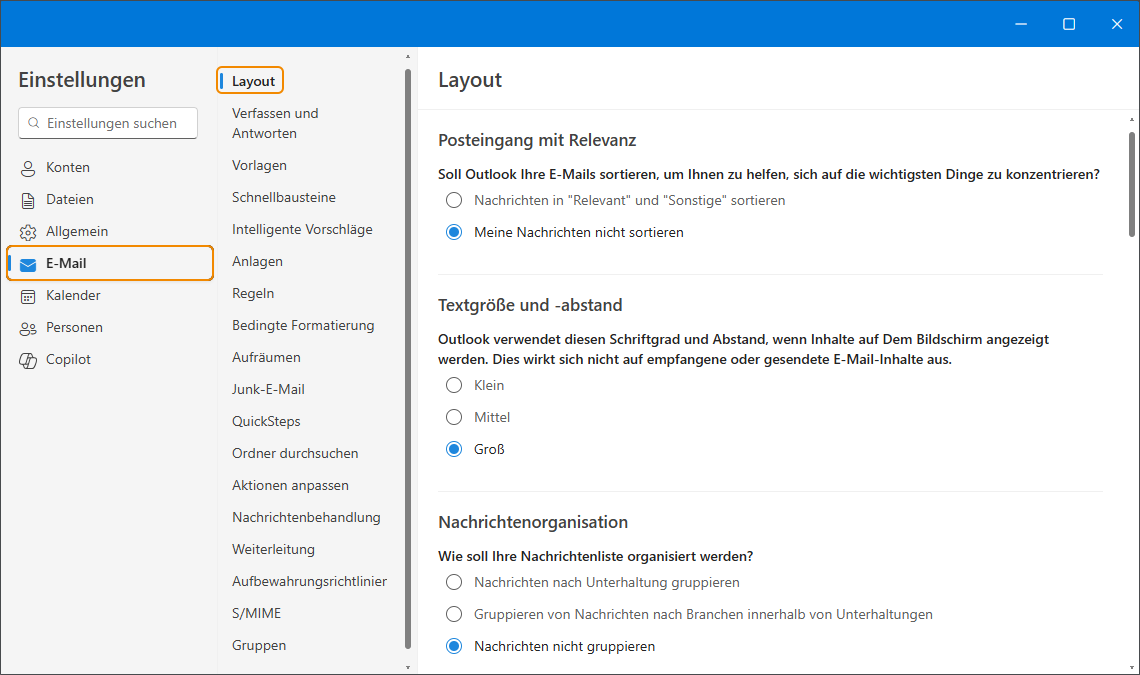Open the Regeln settings page
Viewport: 1140px width, 675px height.
(x=253, y=293)
